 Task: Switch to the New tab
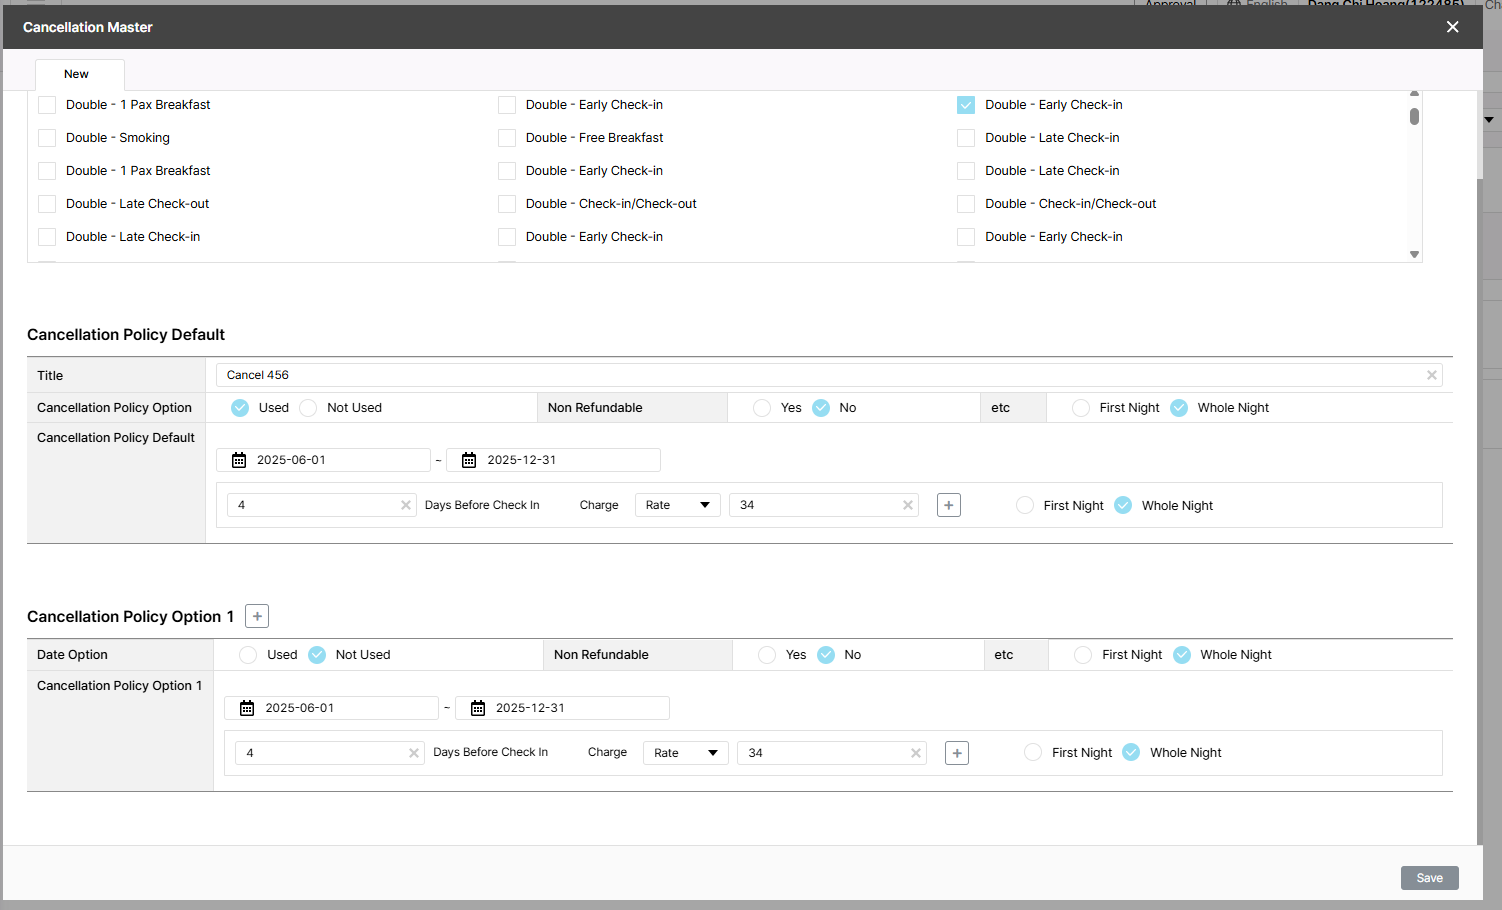coord(78,74)
